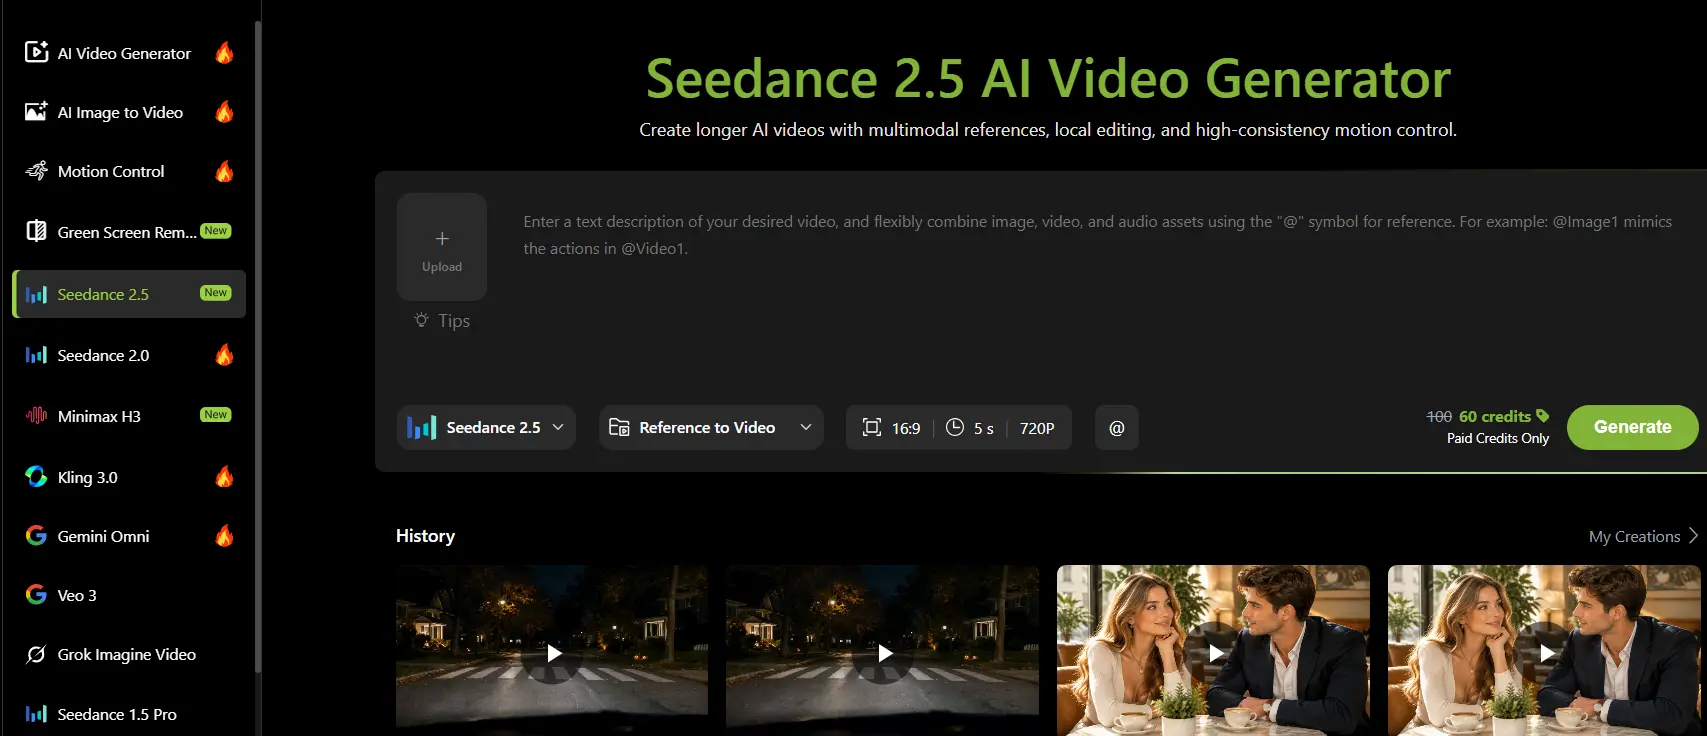Click the Seedance 2.5 sidebar bars icon
The width and height of the screenshot is (1707, 736).
click(x=36, y=294)
